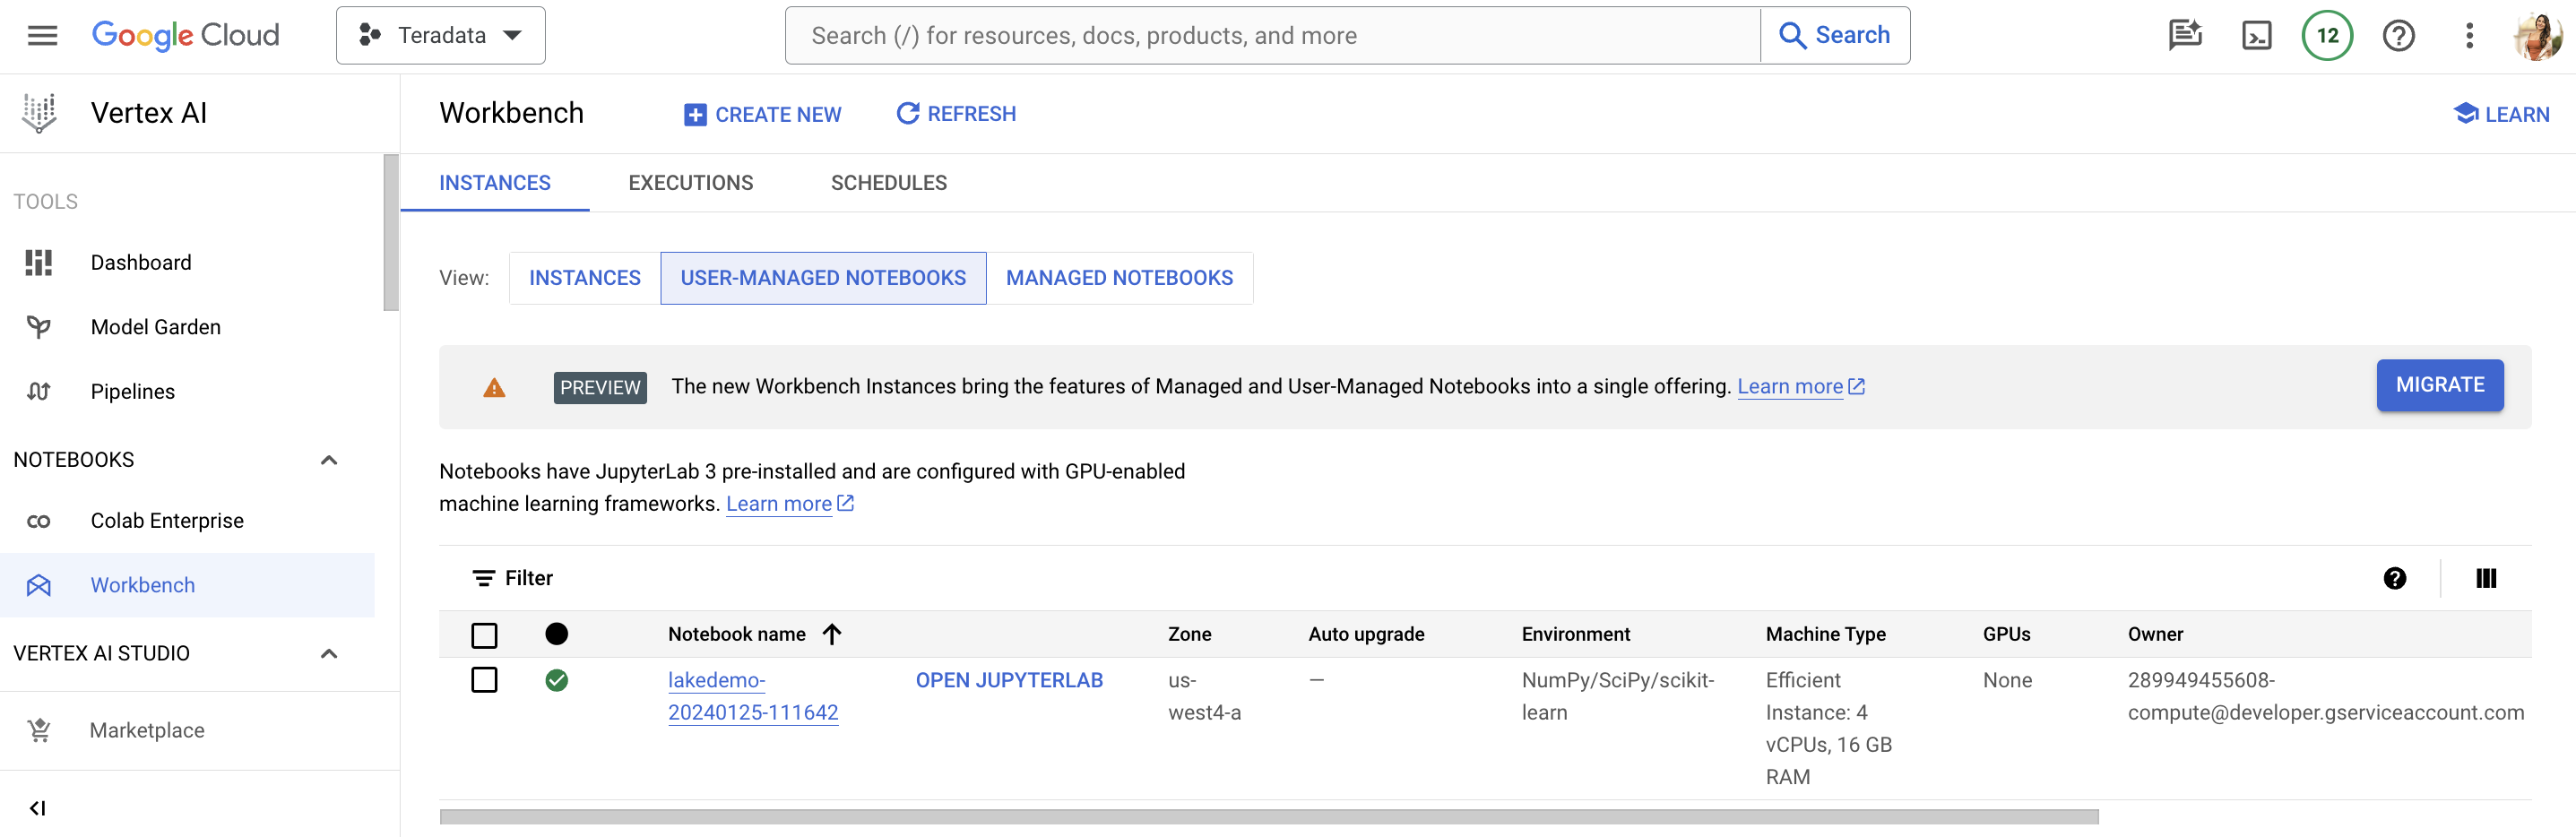This screenshot has height=837, width=2576.
Task: Click the Pipelines icon in sidebar
Action: click(x=38, y=392)
